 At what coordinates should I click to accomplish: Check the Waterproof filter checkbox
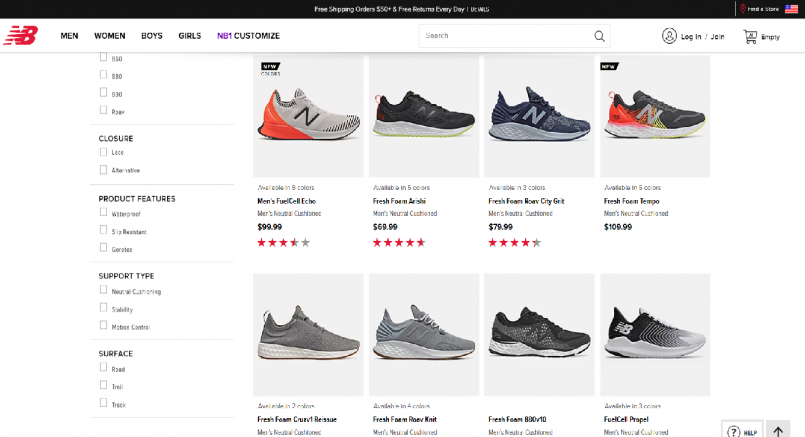click(x=103, y=213)
